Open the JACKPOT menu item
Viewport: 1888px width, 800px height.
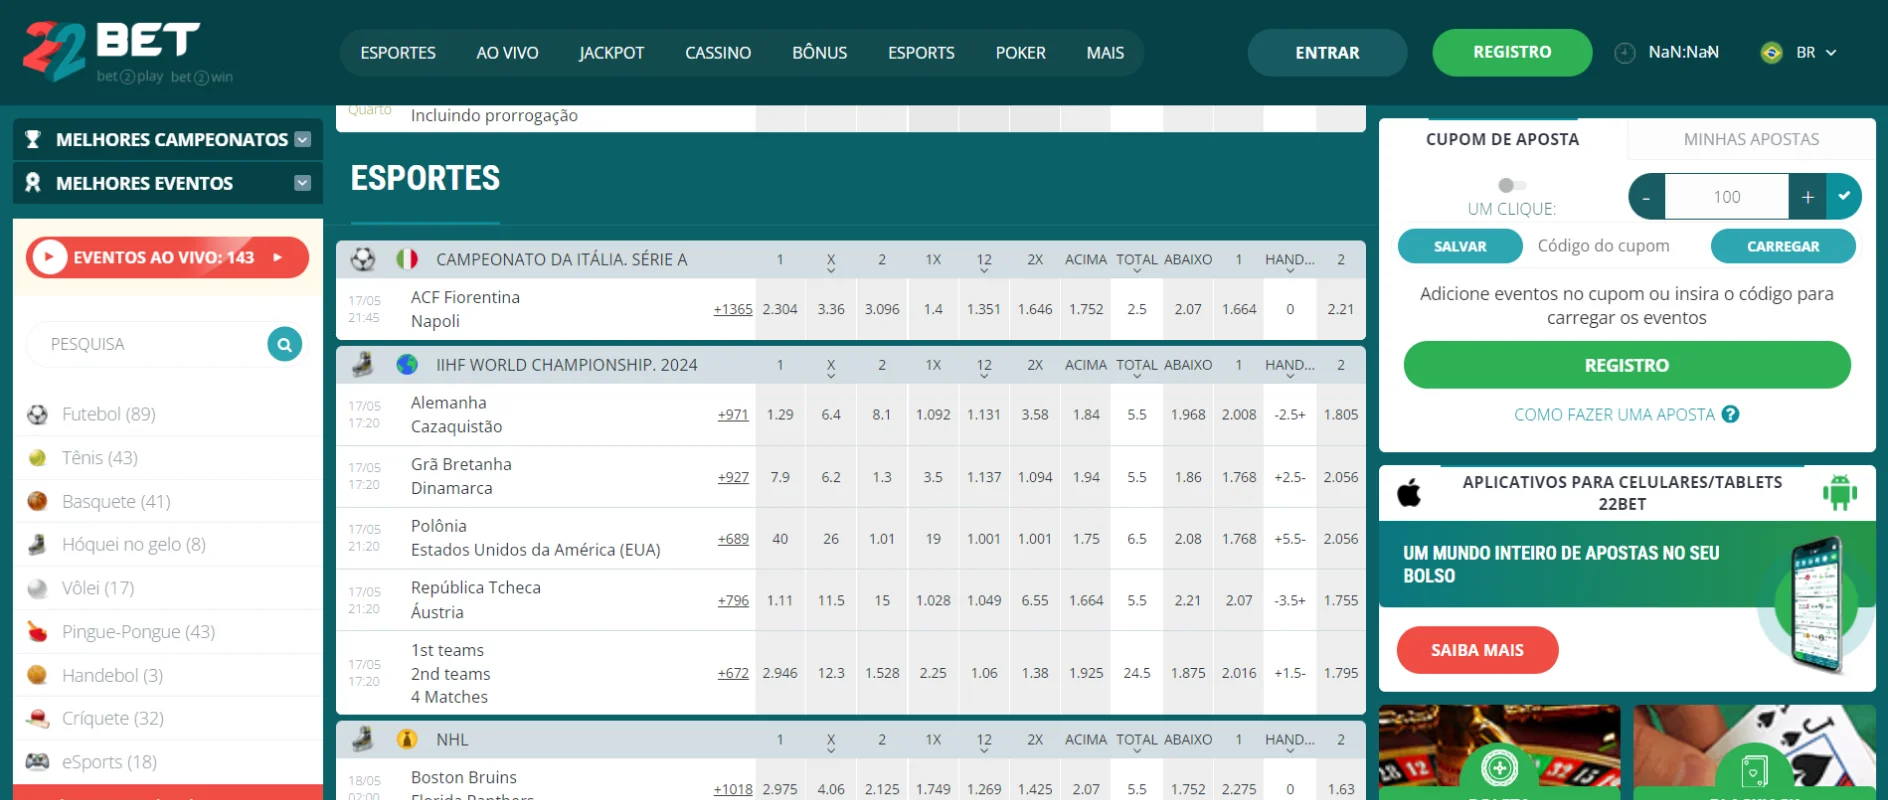pos(611,53)
